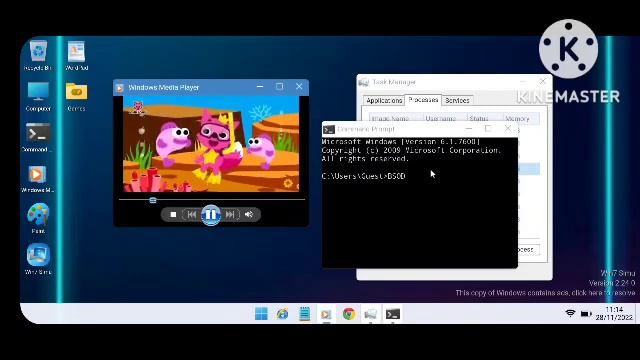
Task: Open the Computer desktop icon
Action: coord(38,96)
